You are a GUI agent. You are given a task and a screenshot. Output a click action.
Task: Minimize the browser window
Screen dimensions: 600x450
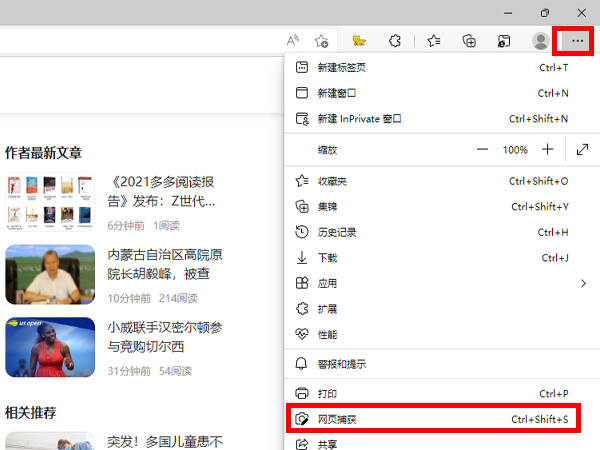tap(508, 13)
